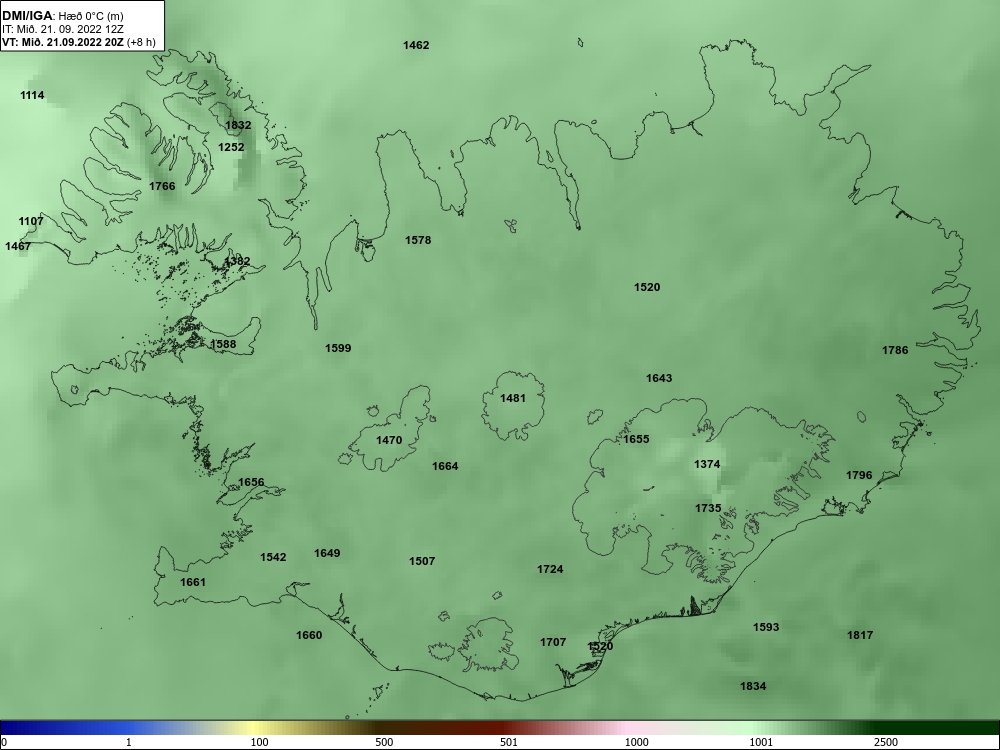
Task: Click the 1593 value
Action: coord(766,628)
